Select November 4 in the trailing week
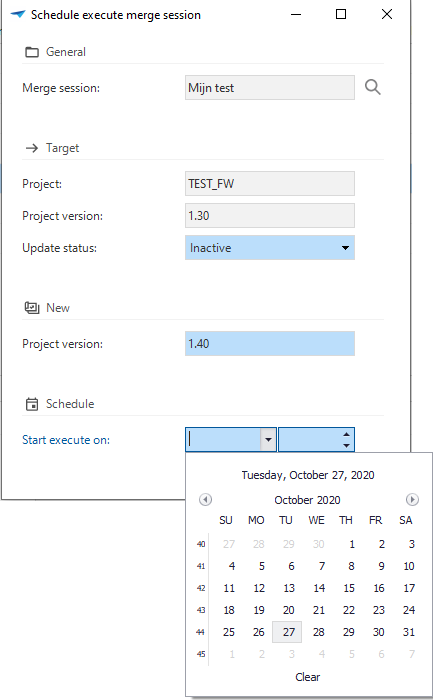433x700 pixels. pos(321,654)
